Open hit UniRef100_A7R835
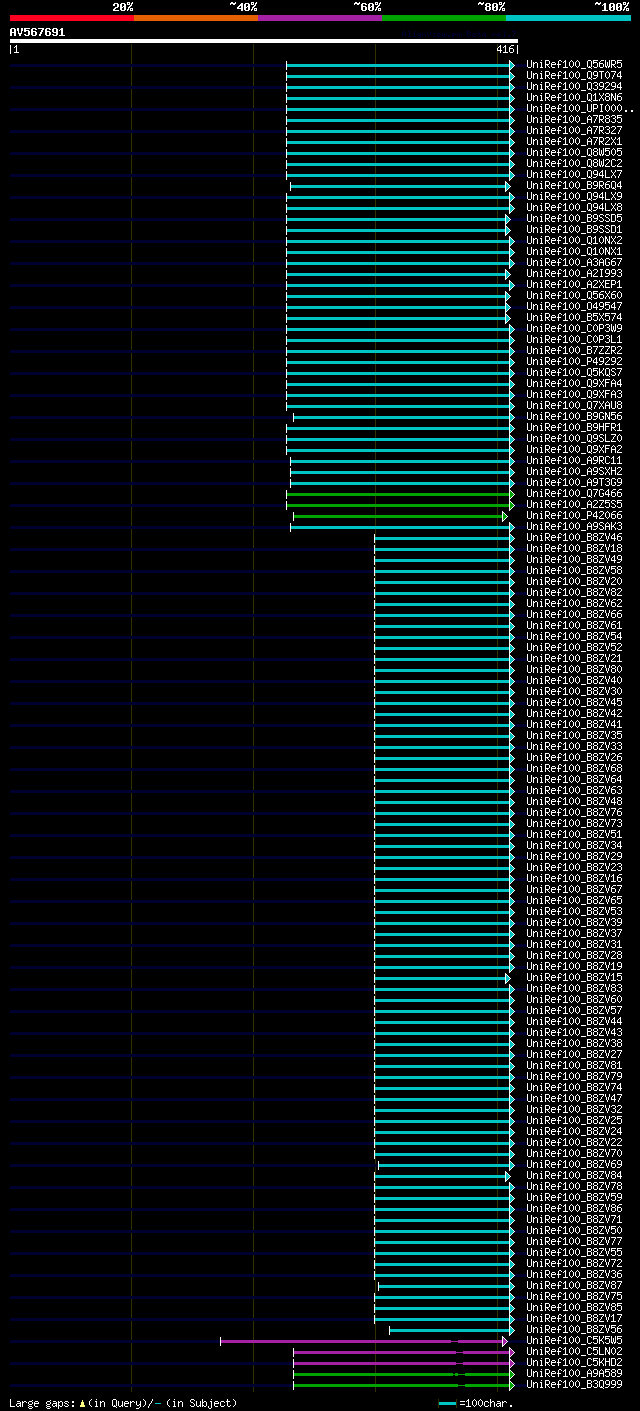Screen dimensions: 640x1411 click(574, 119)
